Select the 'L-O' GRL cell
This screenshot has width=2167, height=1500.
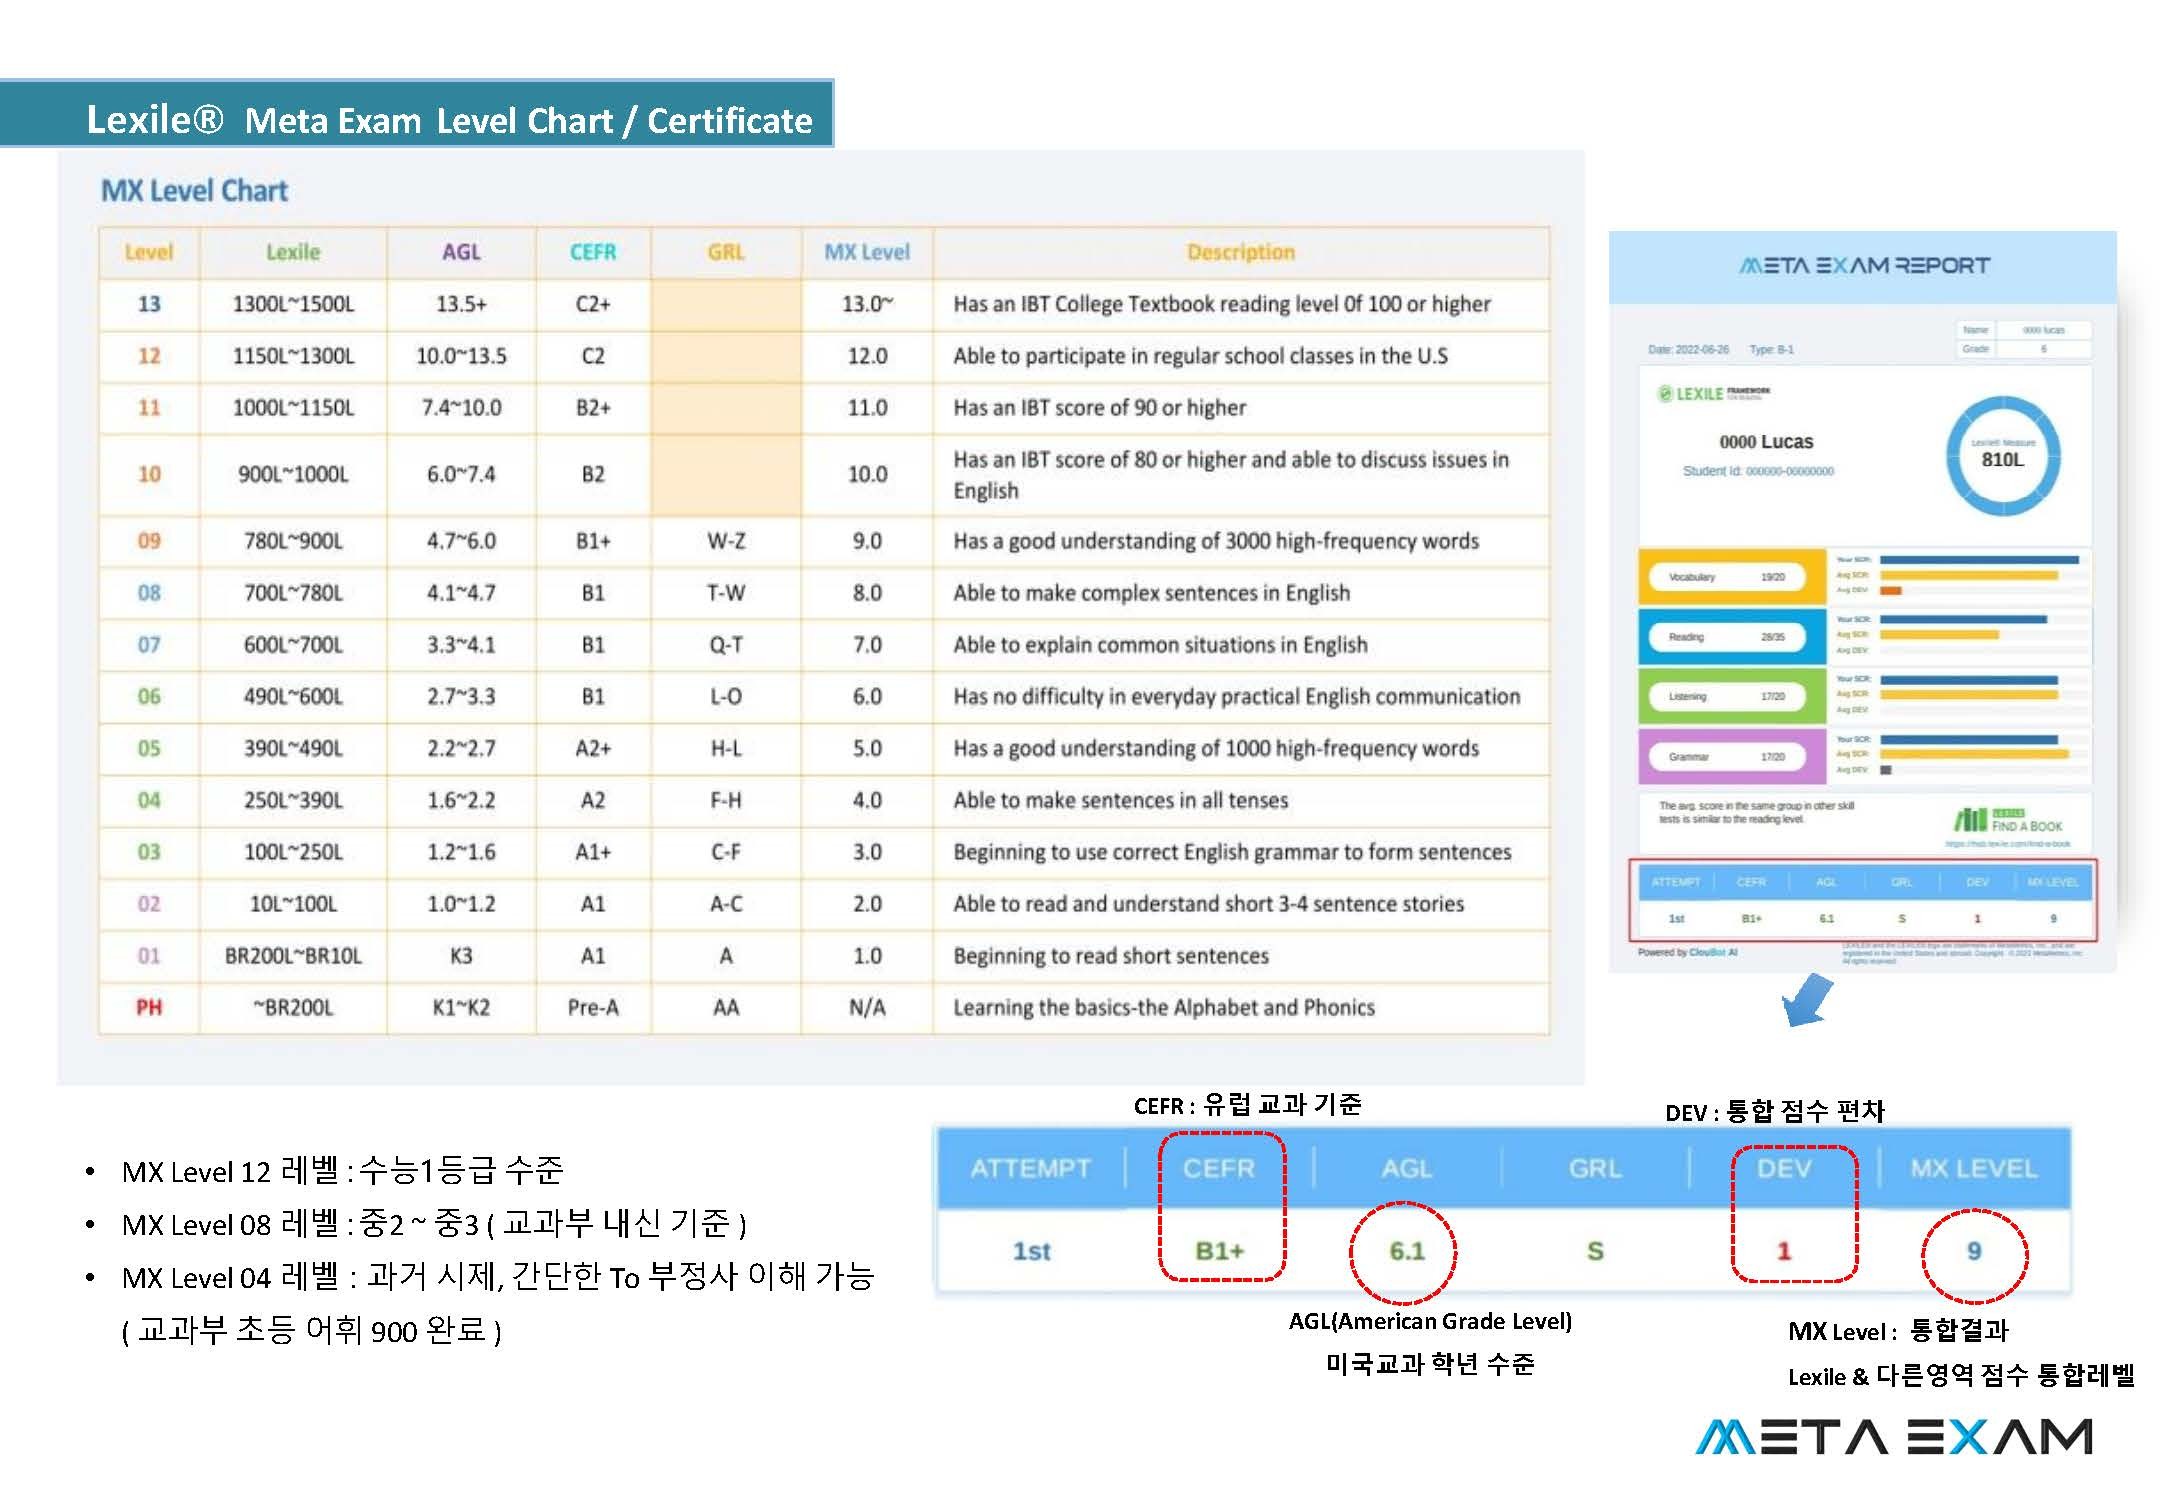click(726, 697)
